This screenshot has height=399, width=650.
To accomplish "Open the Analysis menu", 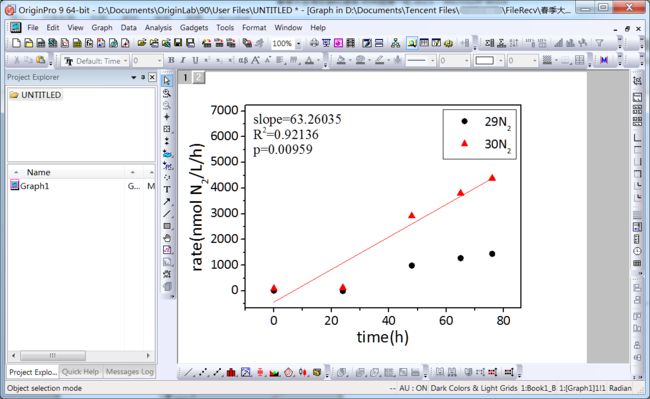I will coord(158,27).
